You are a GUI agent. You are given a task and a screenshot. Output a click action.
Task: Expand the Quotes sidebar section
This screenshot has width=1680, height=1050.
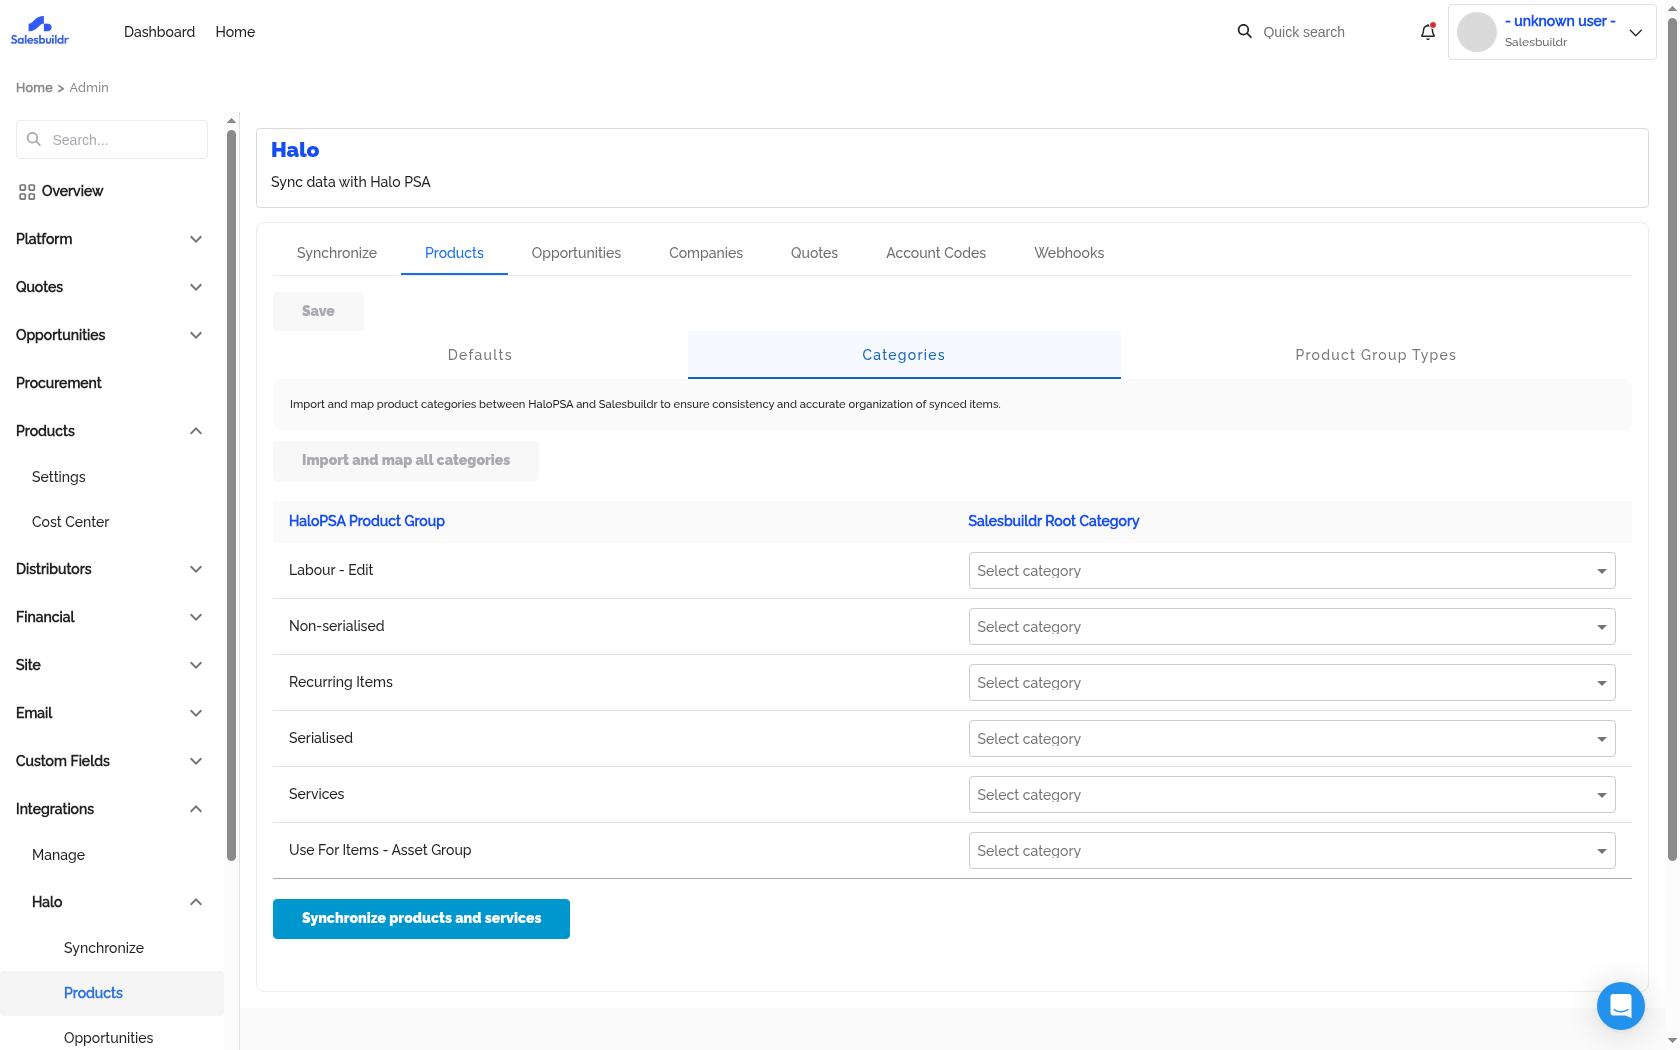[196, 287]
